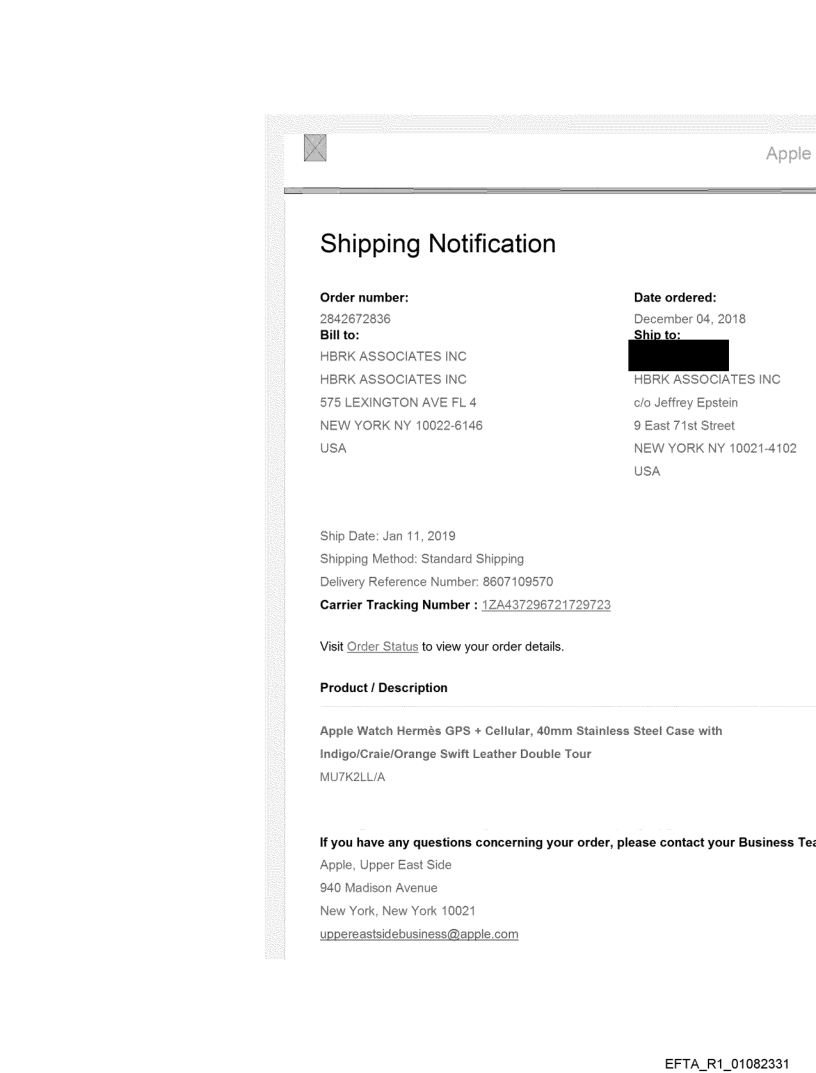Click the uppereastsidebusiness@apple.com email link
The height and width of the screenshot is (1073, 816).
419,934
